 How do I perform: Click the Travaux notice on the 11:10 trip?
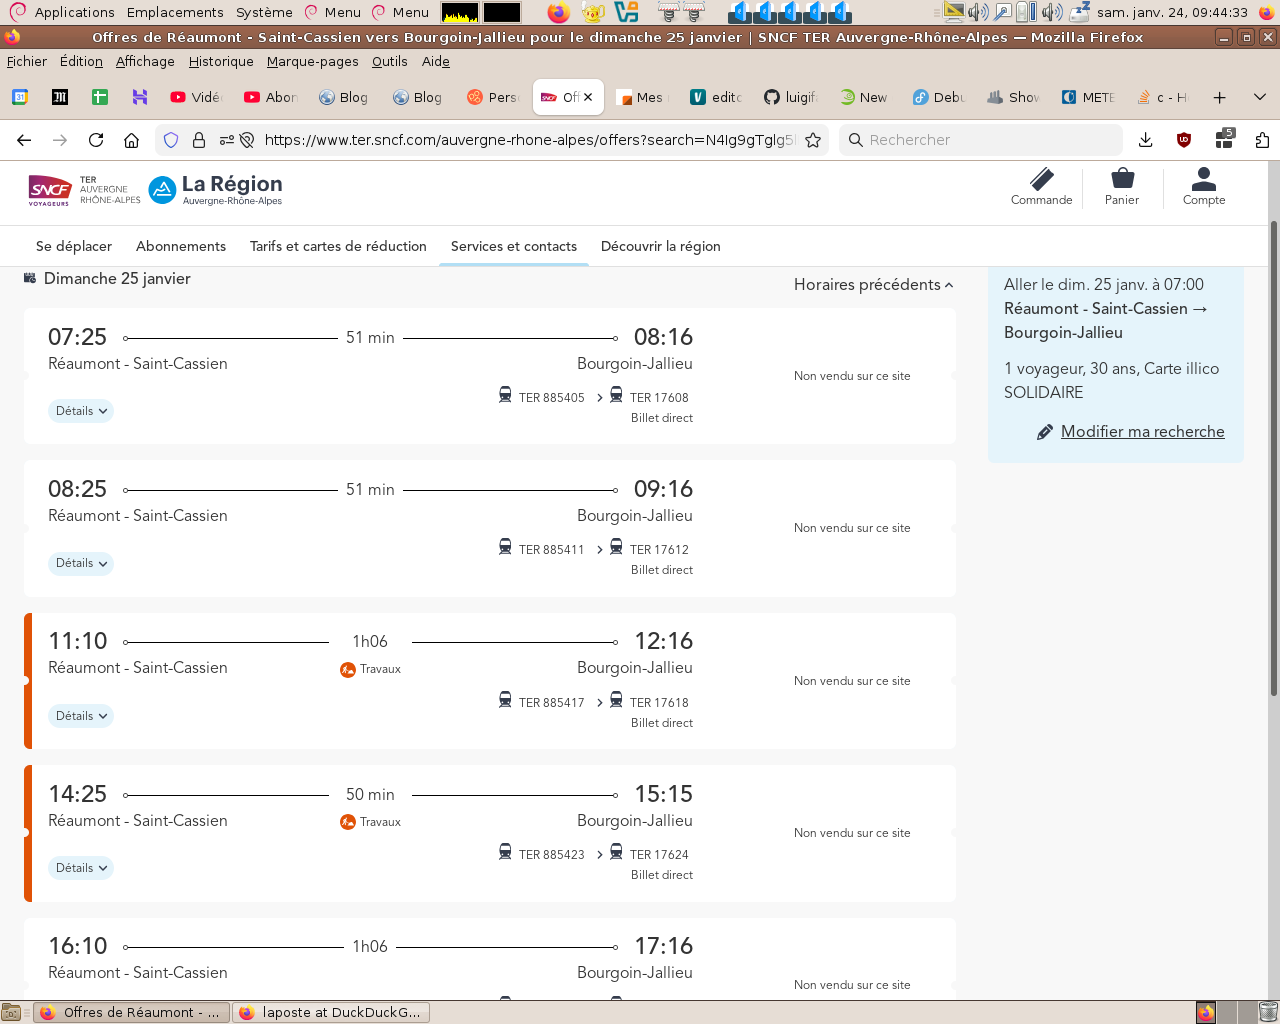click(x=371, y=669)
